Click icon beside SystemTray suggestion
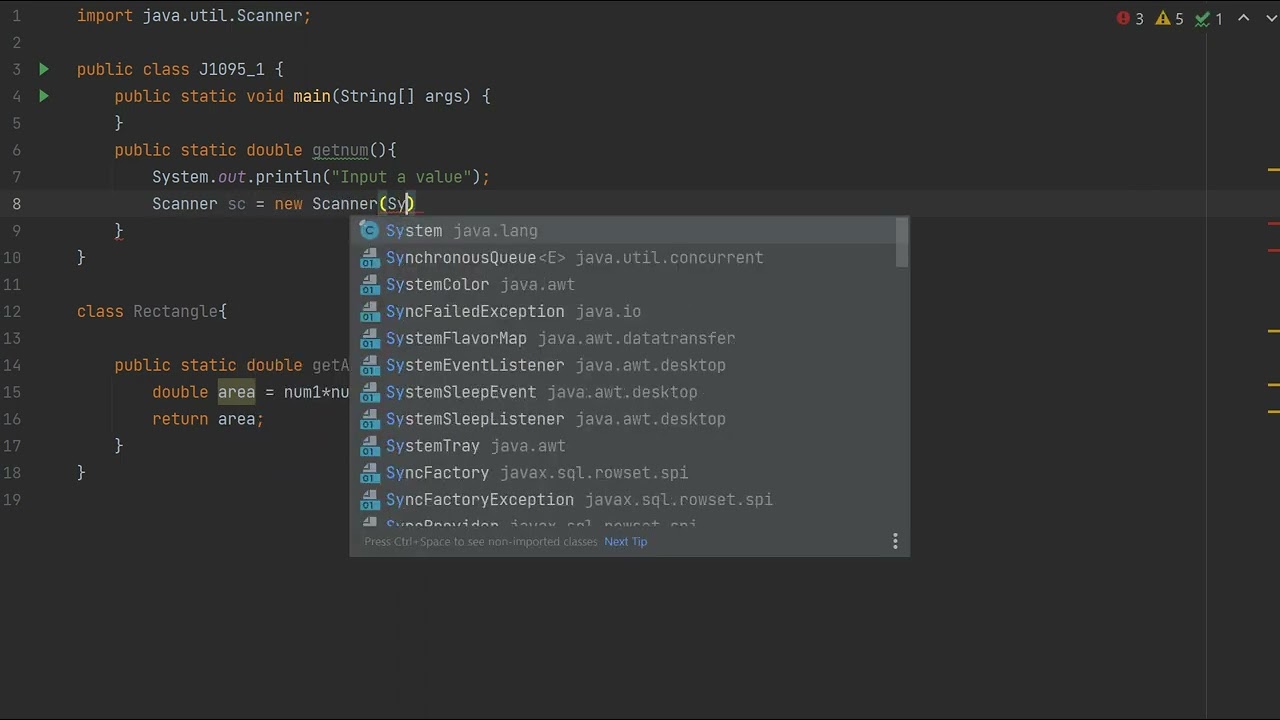 [369, 447]
